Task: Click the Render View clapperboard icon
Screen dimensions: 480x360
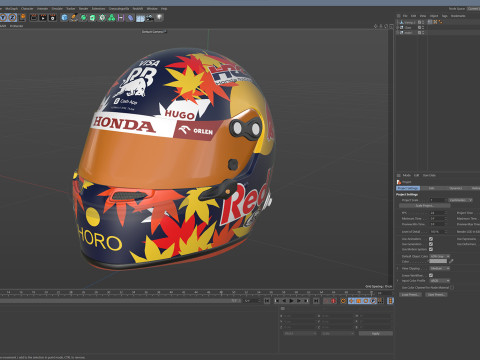Action: [34, 17]
